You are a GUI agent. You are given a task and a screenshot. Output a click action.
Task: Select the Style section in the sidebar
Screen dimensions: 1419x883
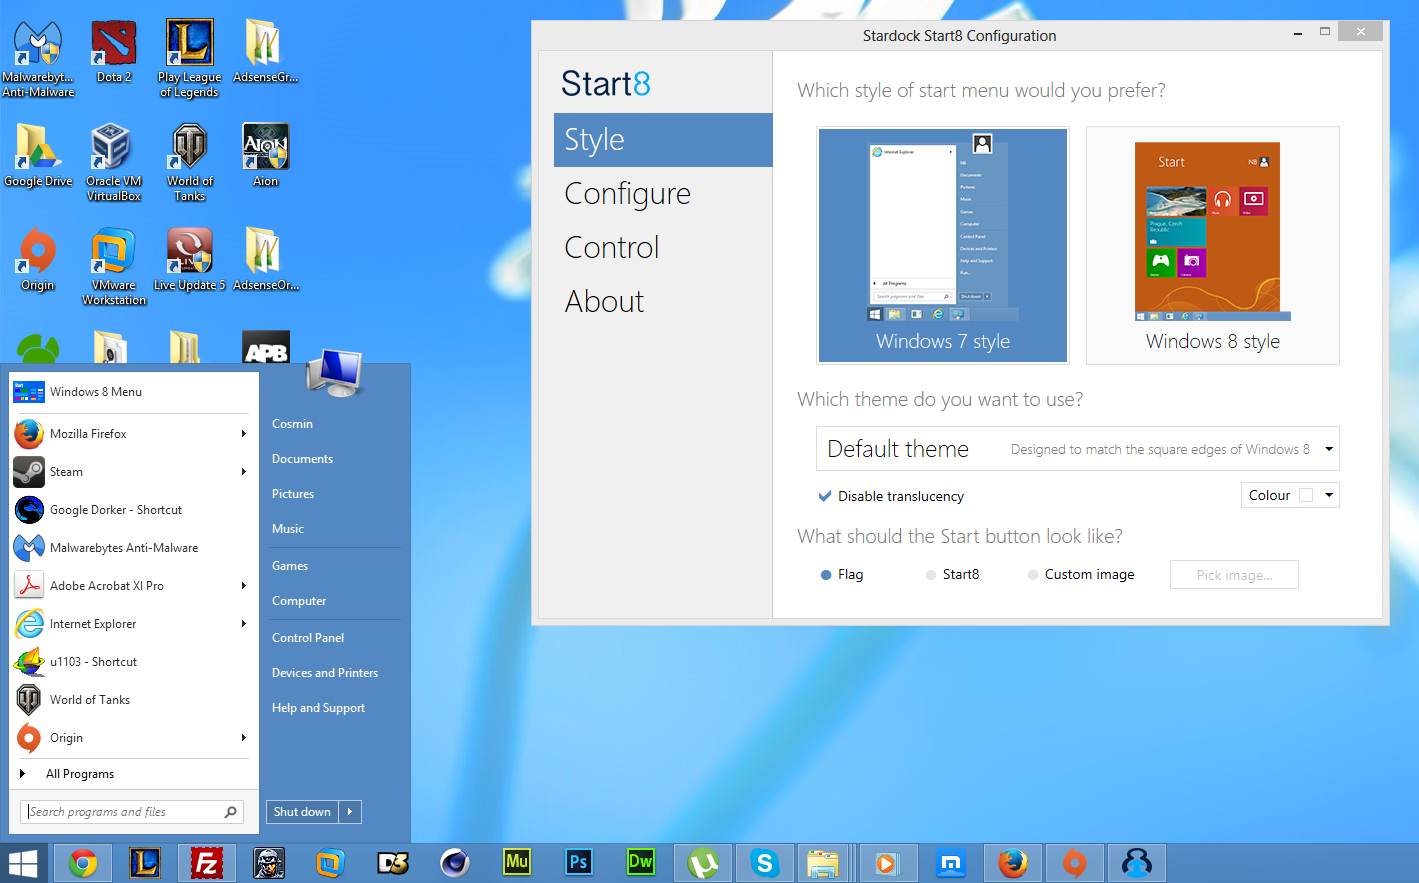click(x=663, y=140)
